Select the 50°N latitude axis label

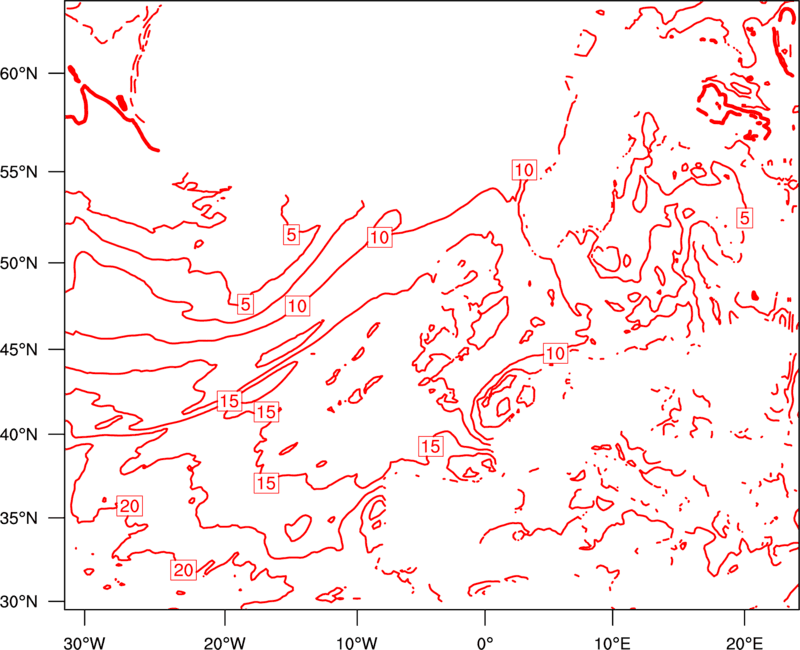coord(19,263)
